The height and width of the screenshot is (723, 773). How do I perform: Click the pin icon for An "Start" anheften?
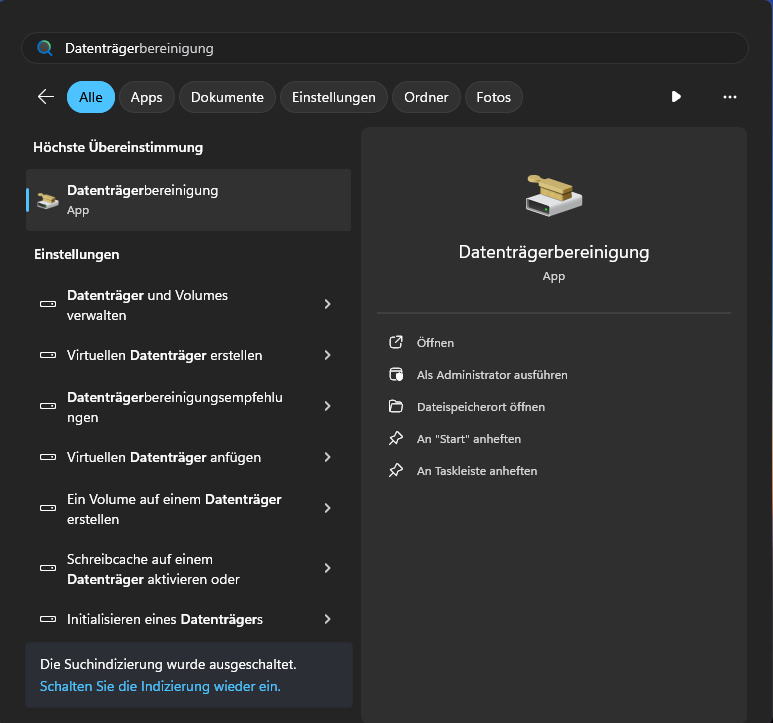pyautogui.click(x=396, y=438)
